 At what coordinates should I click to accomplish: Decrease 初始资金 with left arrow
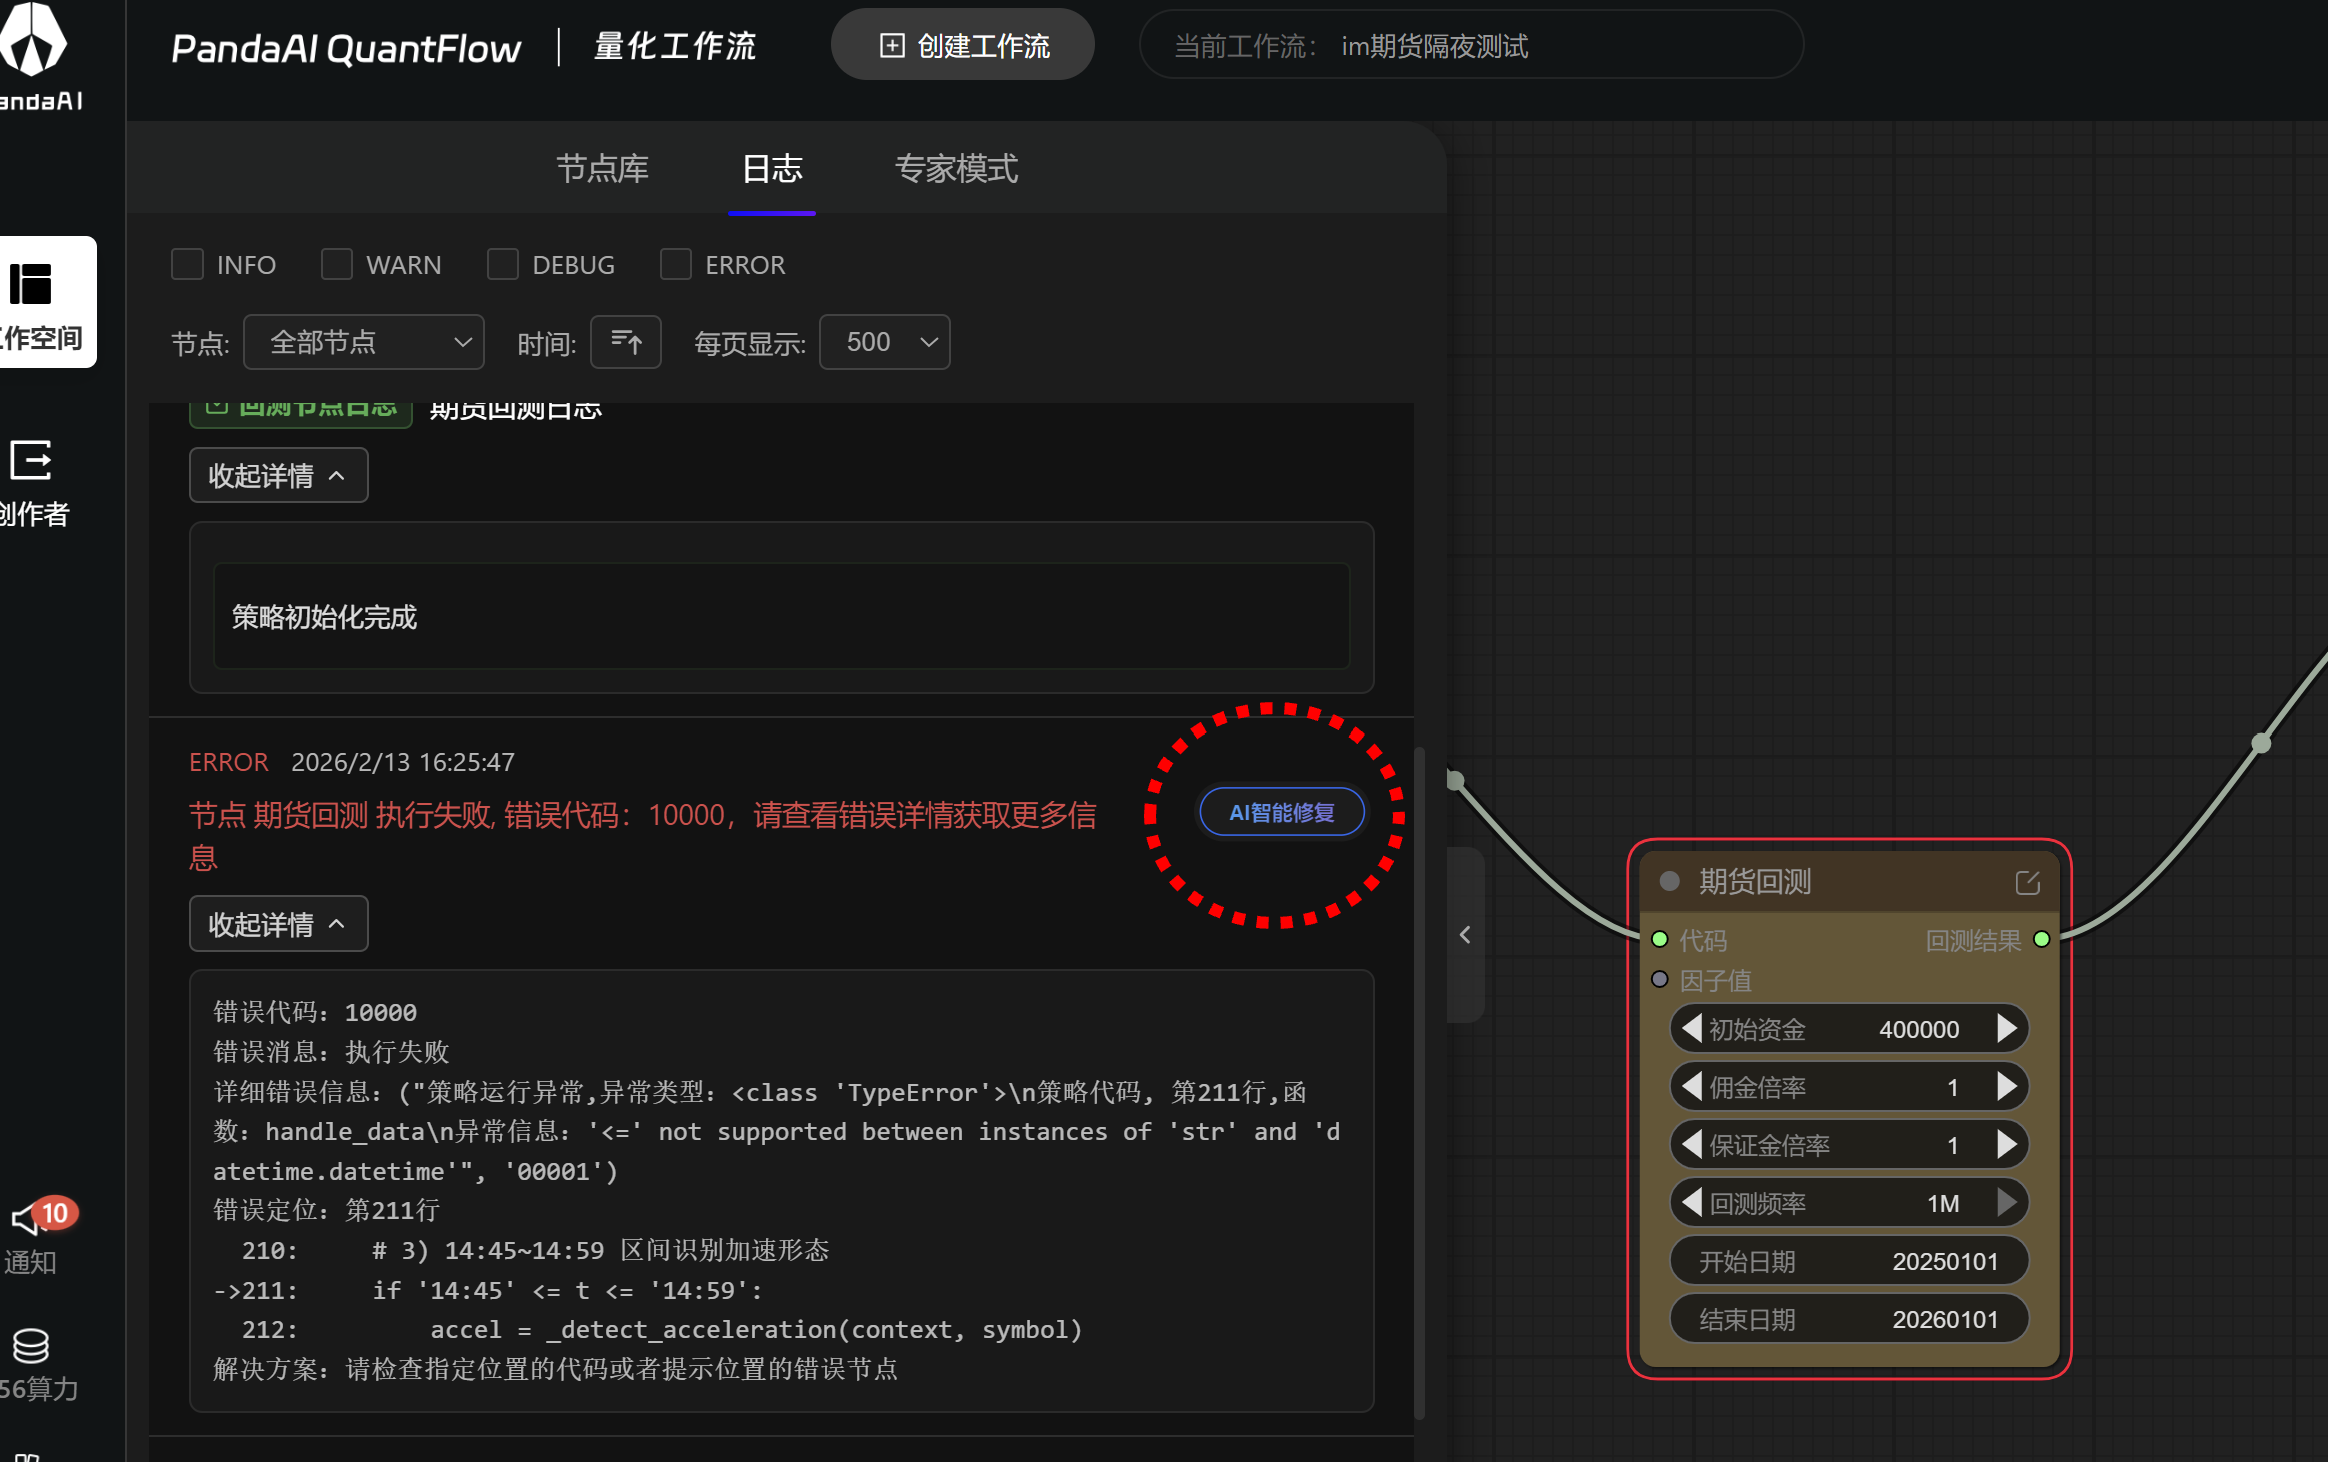point(1692,1028)
